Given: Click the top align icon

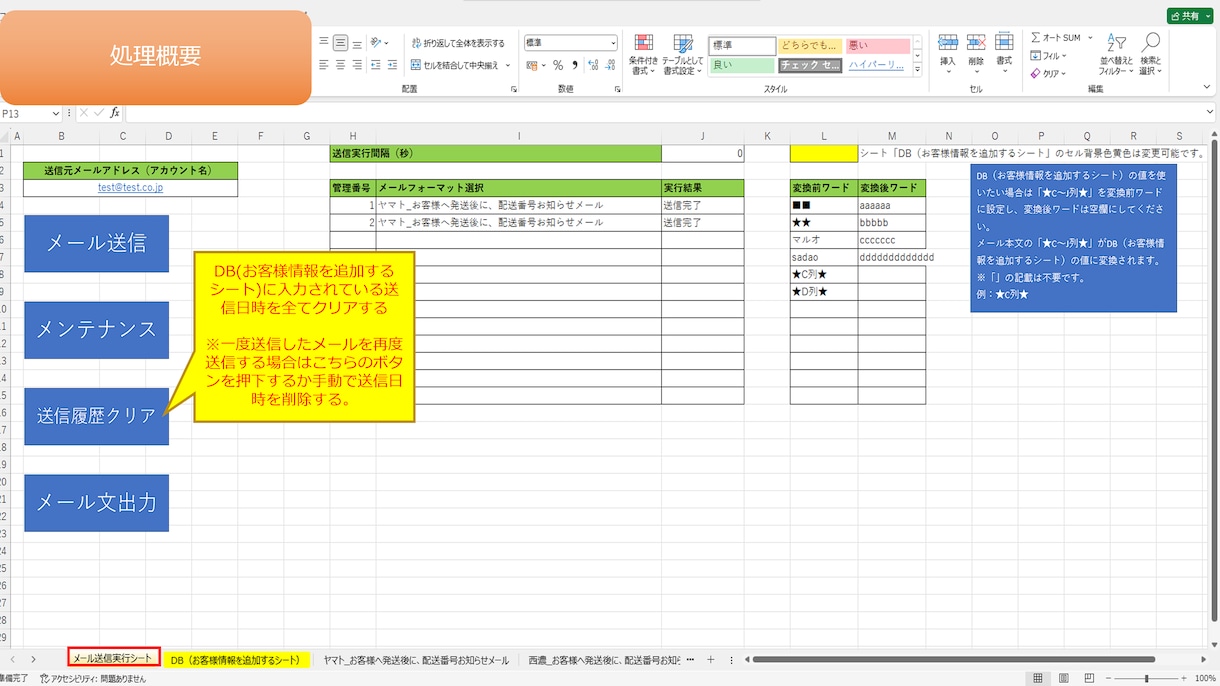Looking at the screenshot, I should (324, 43).
